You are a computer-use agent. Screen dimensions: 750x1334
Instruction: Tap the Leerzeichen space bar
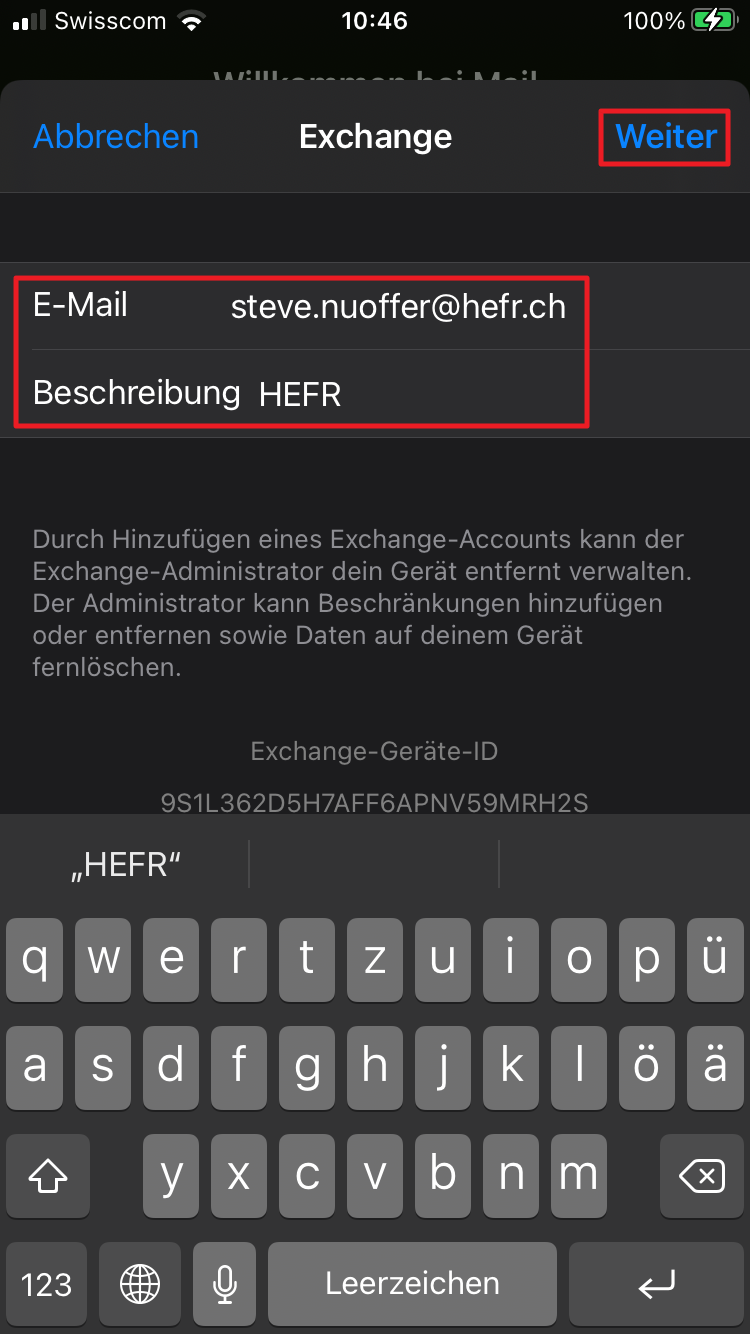412,1284
